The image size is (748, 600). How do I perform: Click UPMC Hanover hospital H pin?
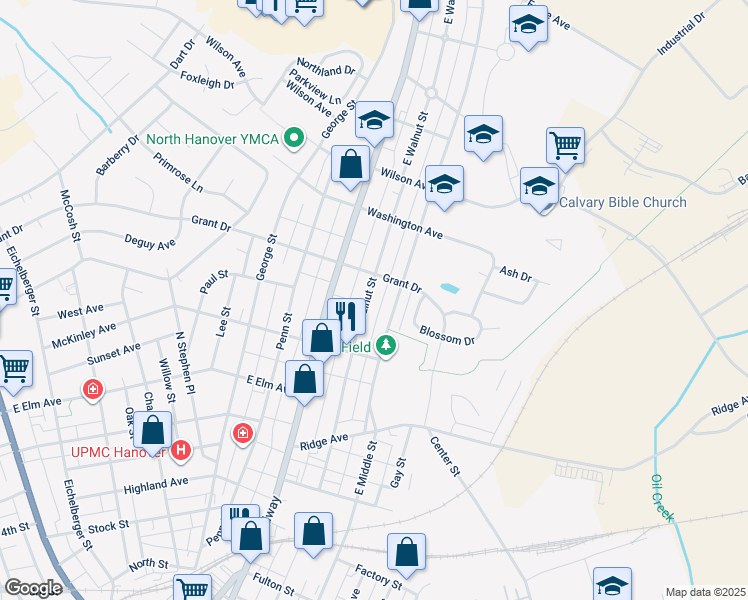181,450
